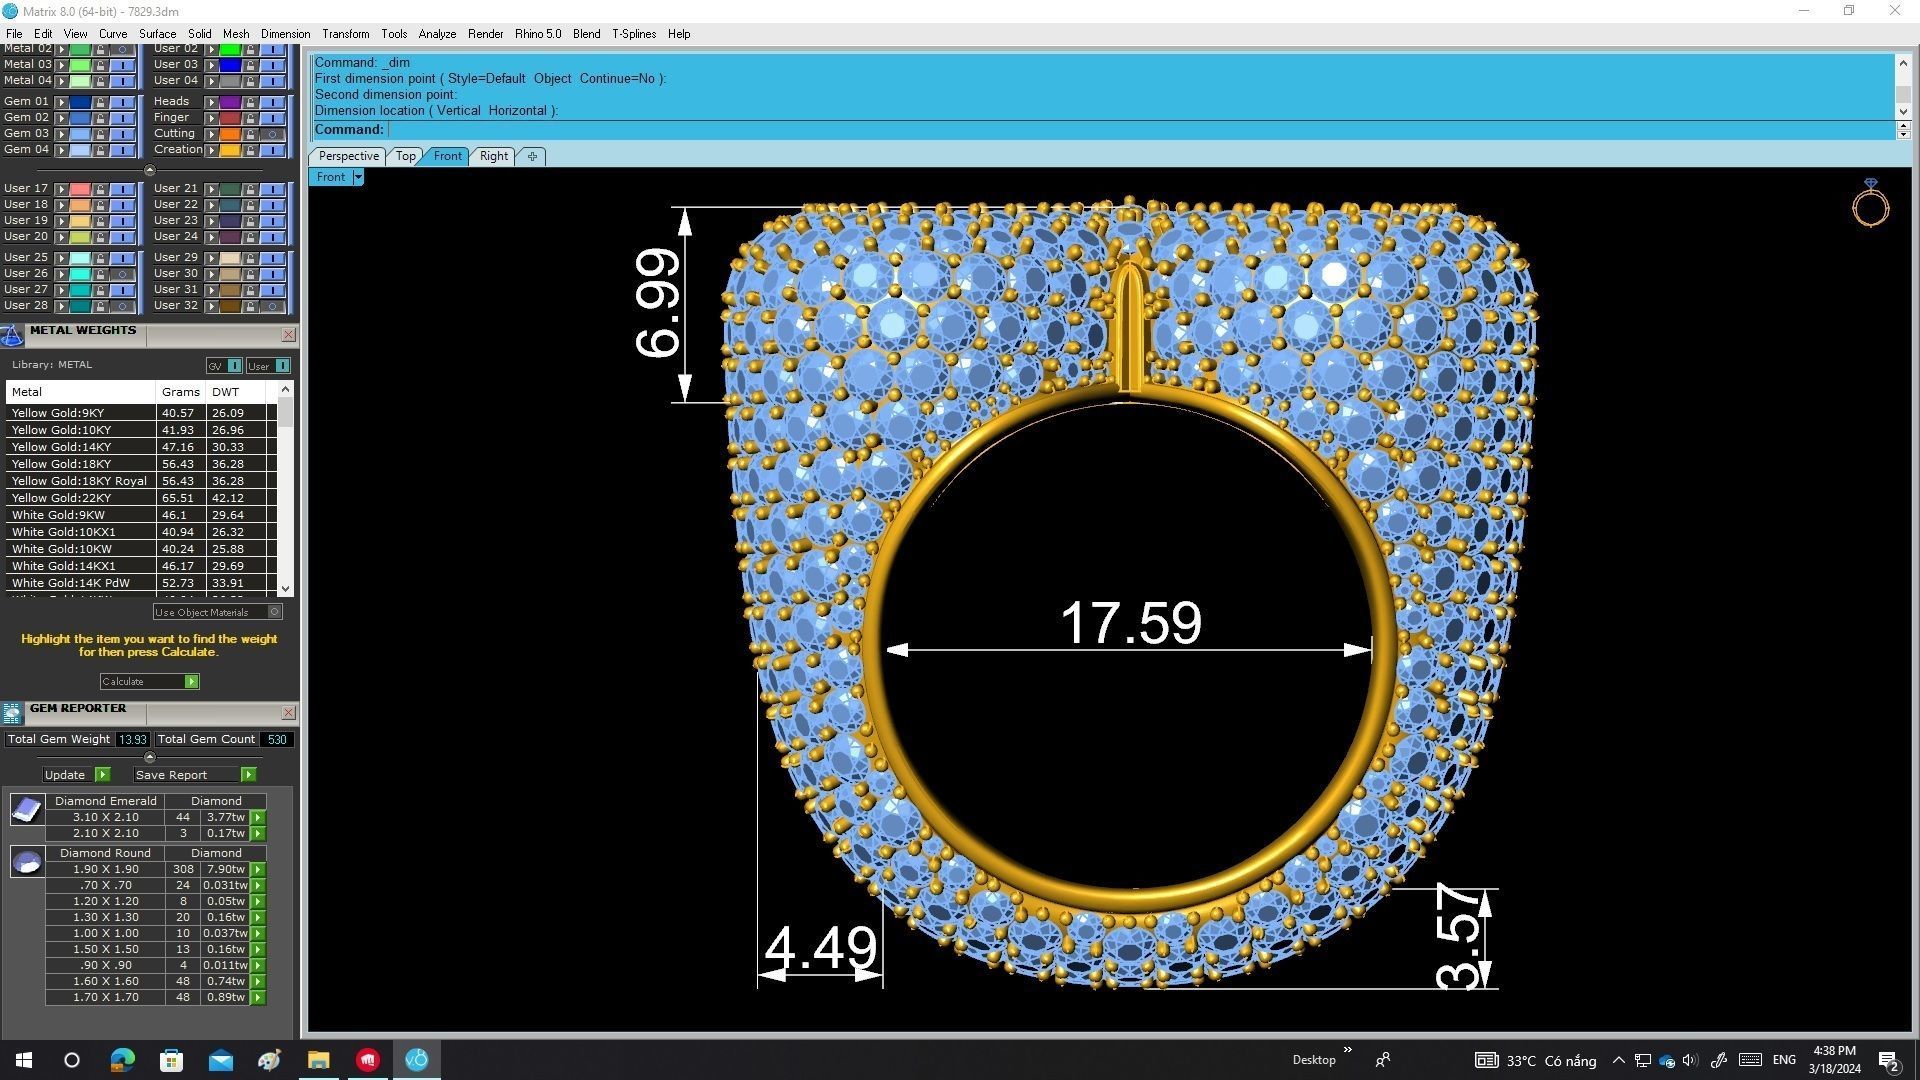Screen dimensions: 1920x1080
Task: Collapse the layer panel with round arrow divider
Action: (150, 170)
